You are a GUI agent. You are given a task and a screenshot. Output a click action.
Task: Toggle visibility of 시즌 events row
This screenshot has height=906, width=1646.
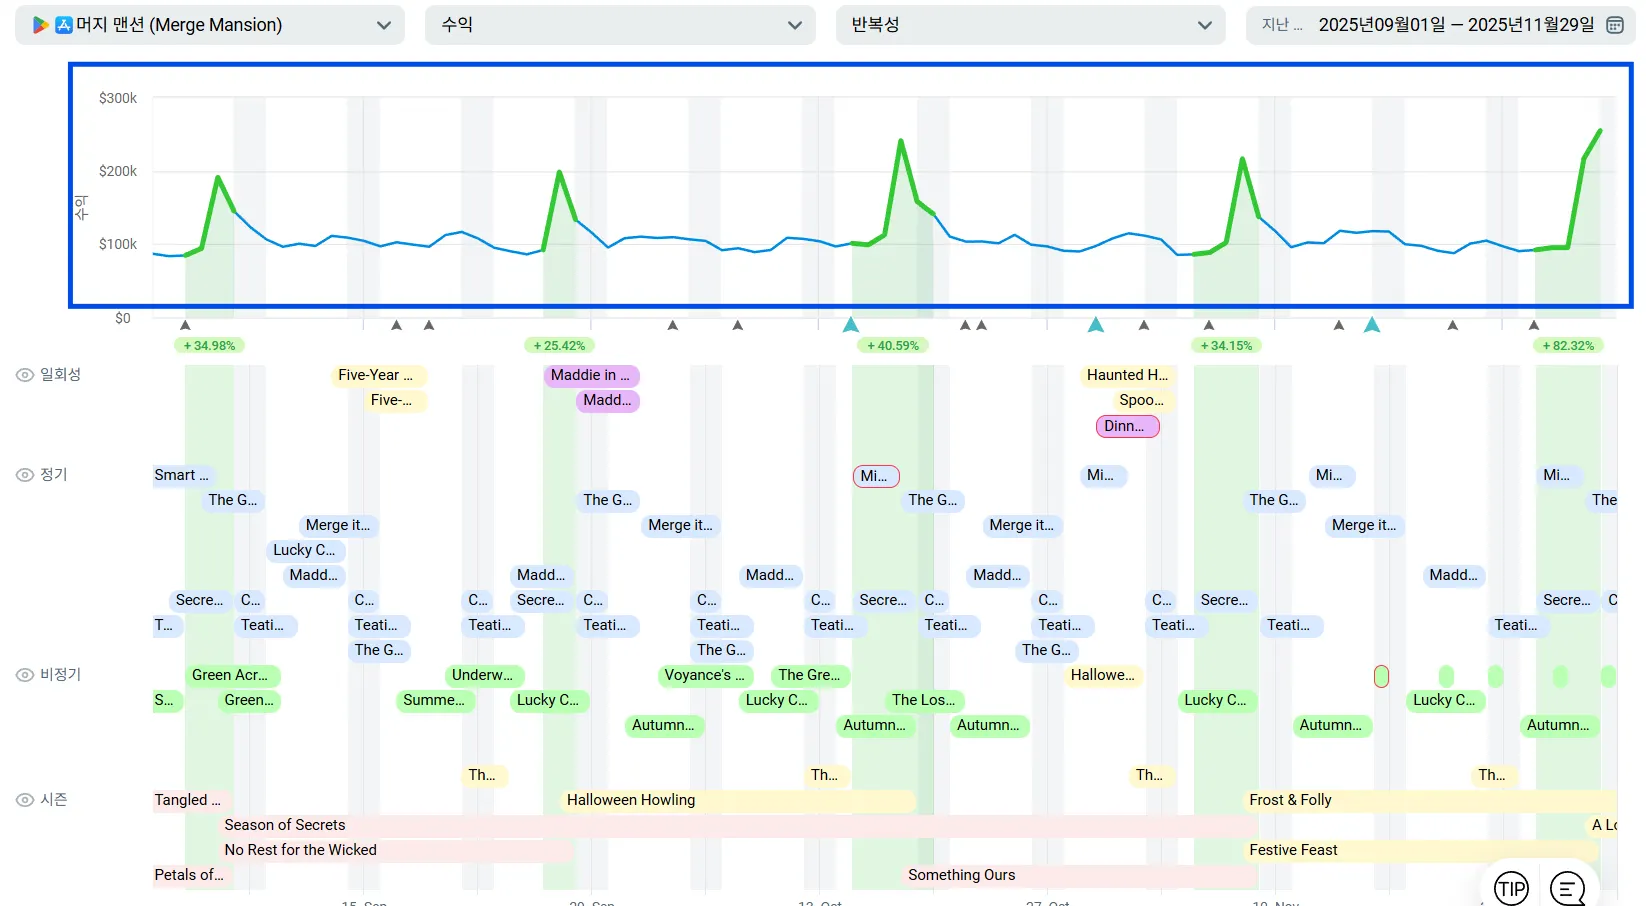click(x=25, y=800)
